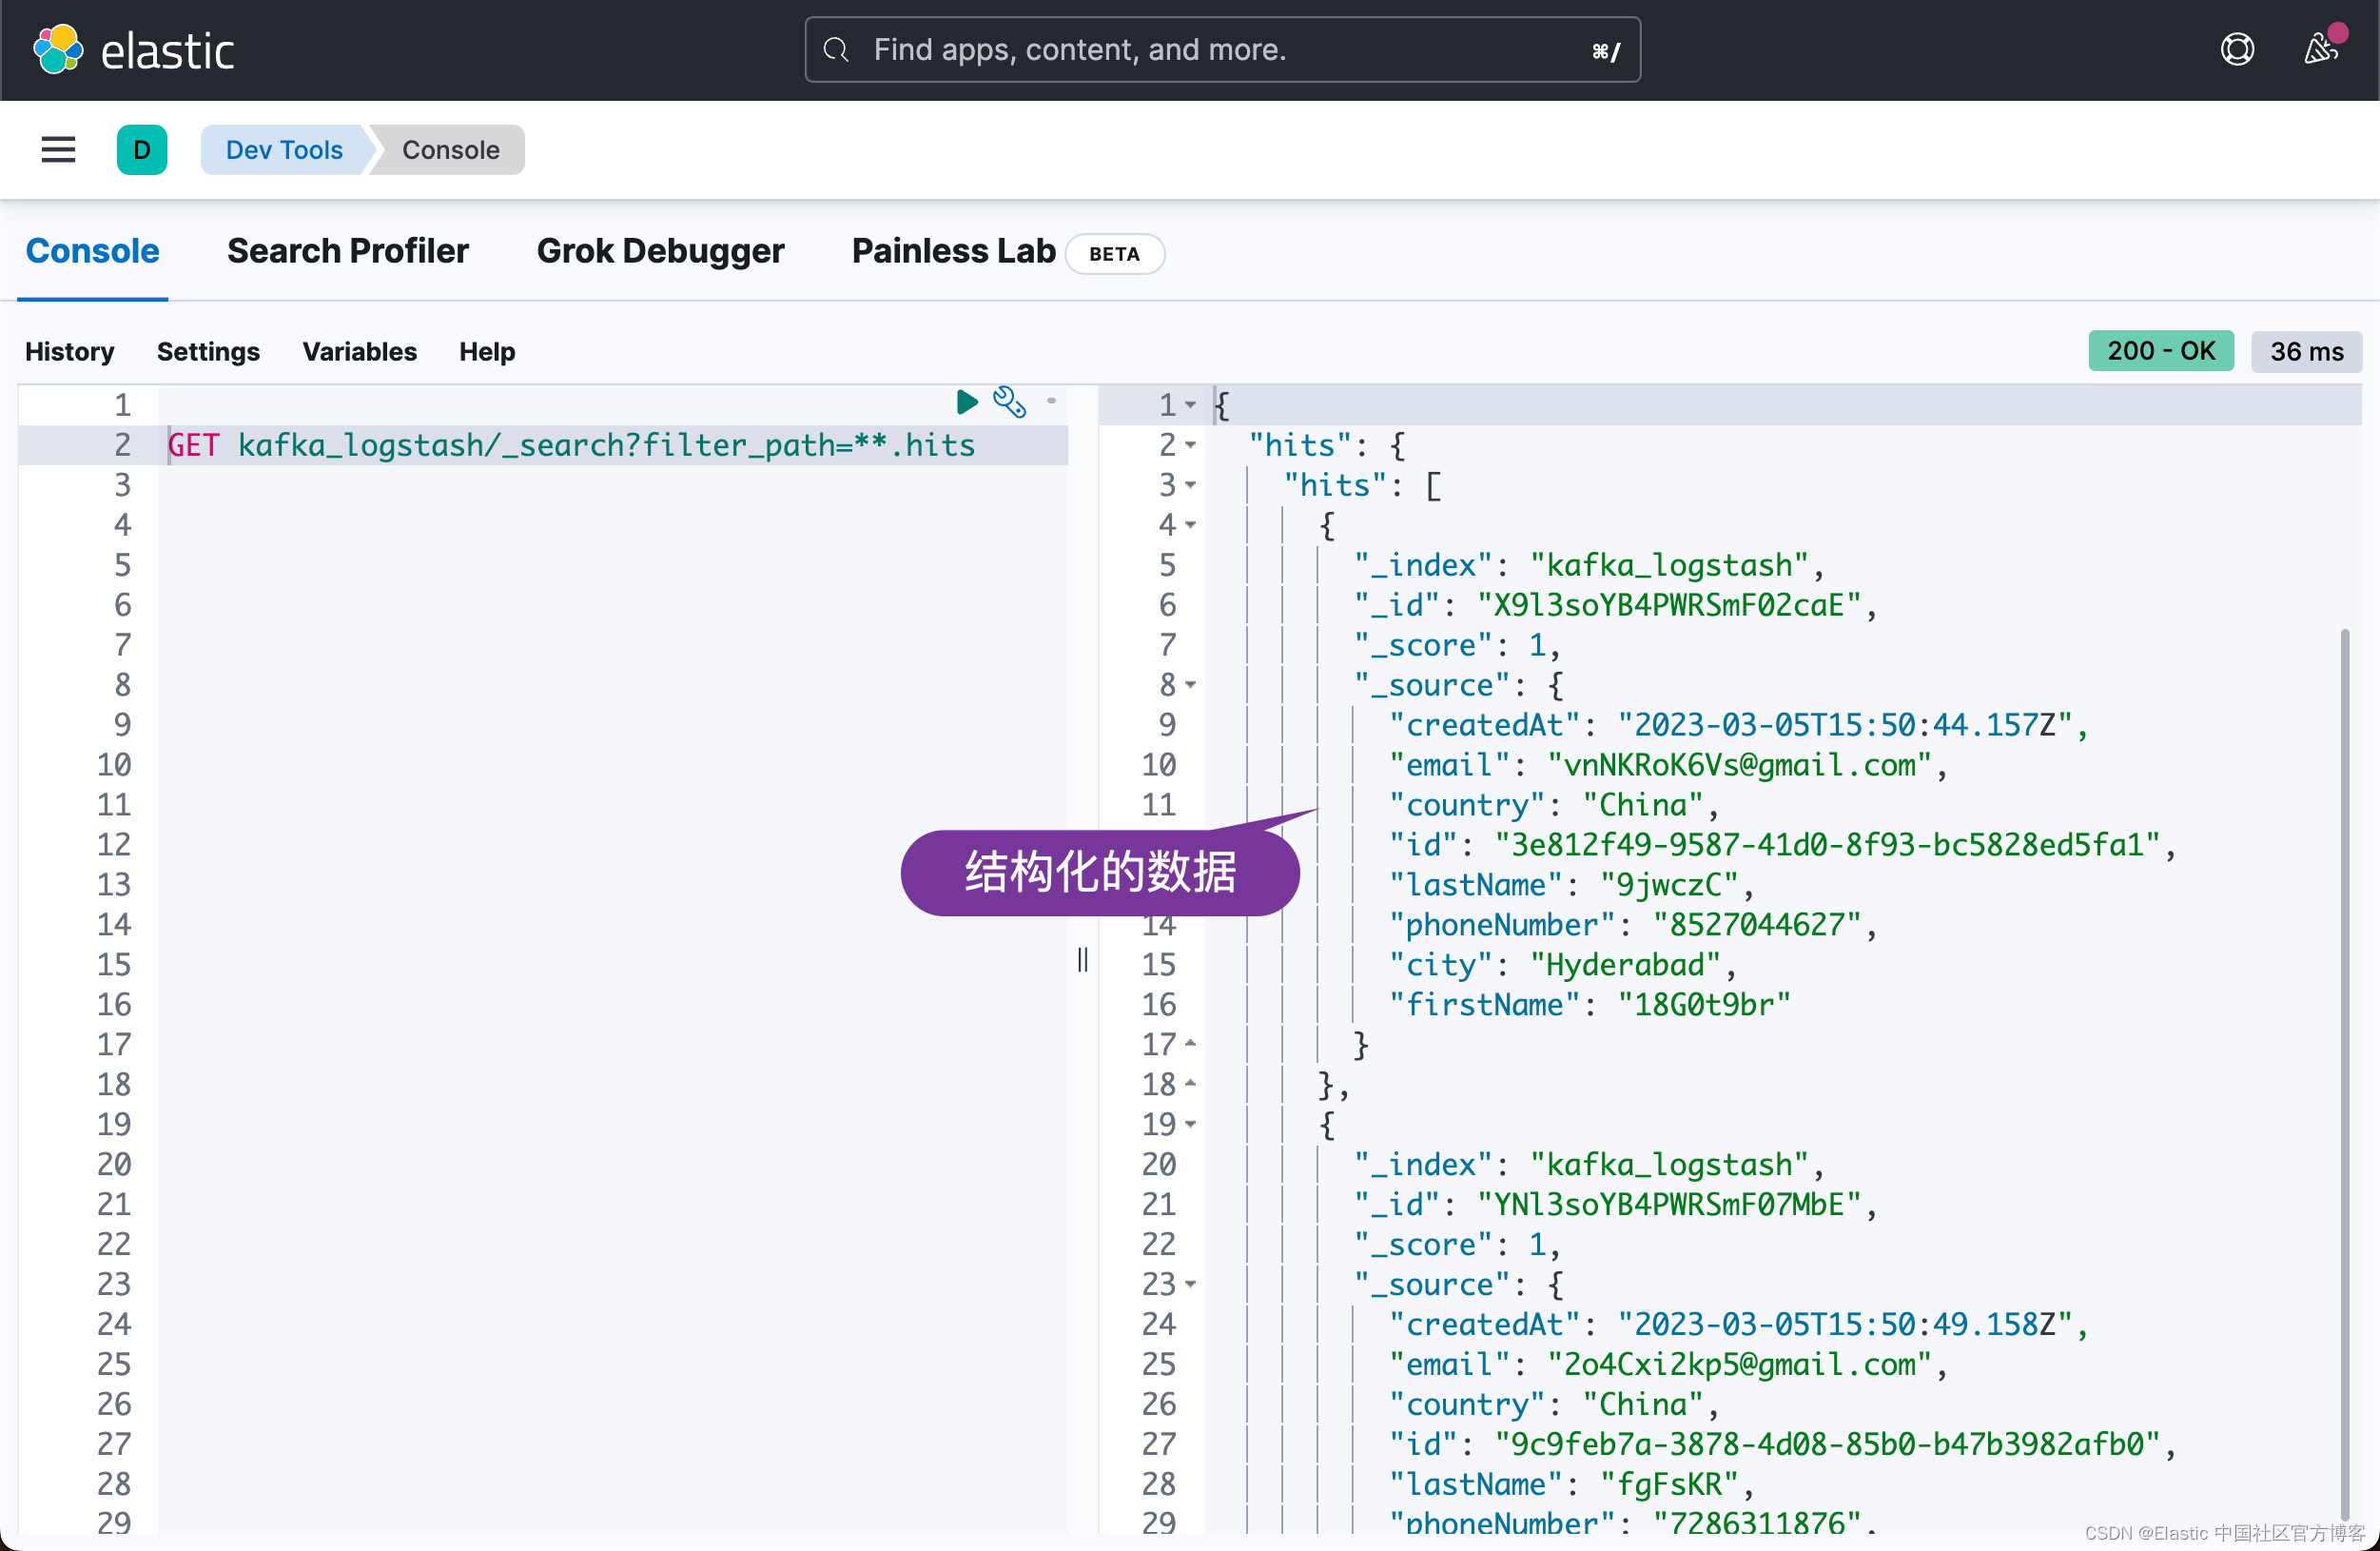Viewport: 2380px width, 1551px height.
Task: Go to Dev Tools breadcrumb
Action: click(x=285, y=150)
